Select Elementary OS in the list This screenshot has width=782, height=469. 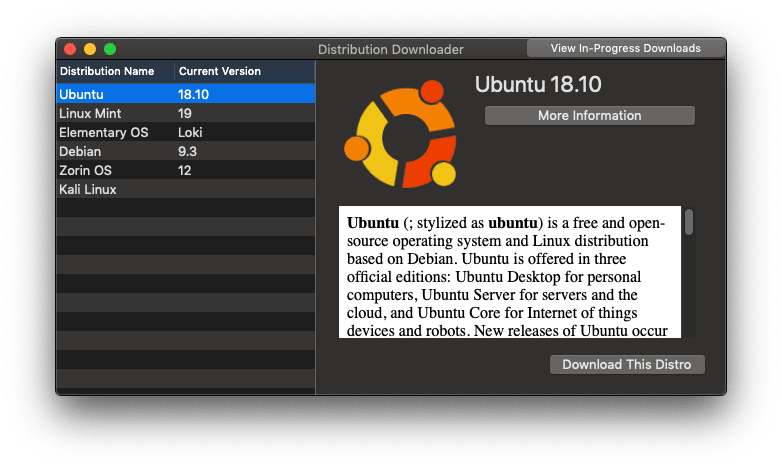coord(186,132)
